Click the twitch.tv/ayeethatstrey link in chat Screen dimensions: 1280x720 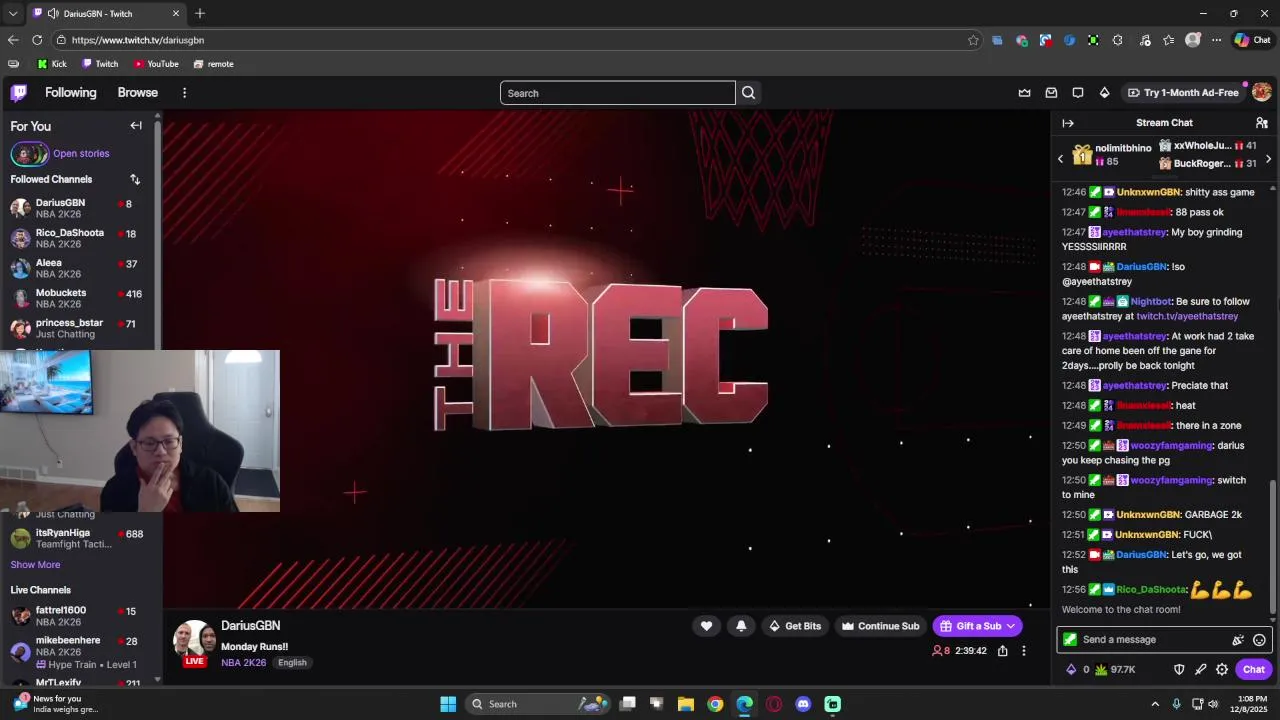pyautogui.click(x=1187, y=317)
